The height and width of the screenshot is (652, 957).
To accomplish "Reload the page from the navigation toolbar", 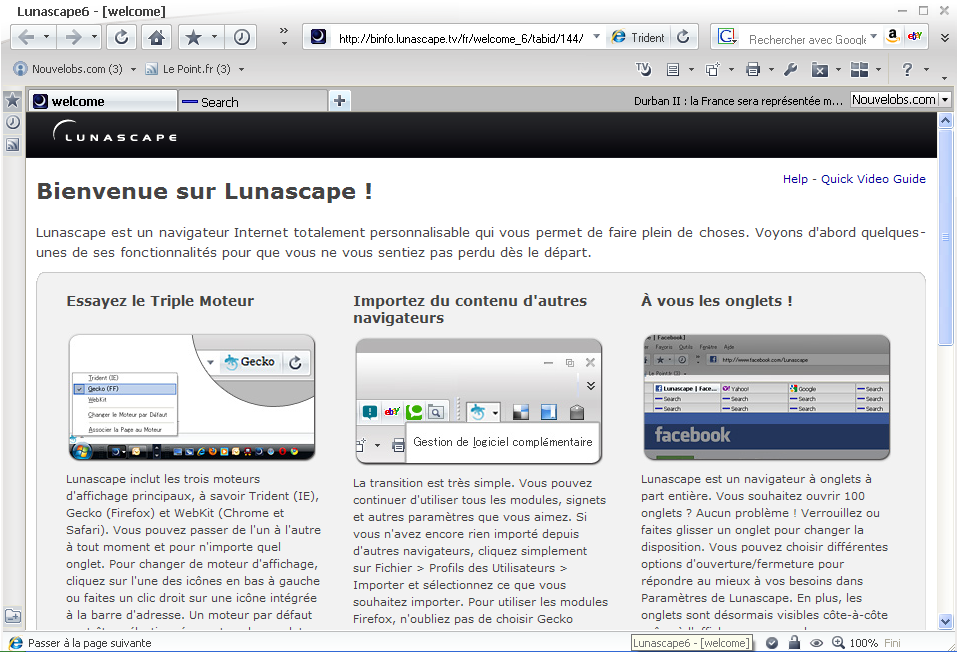I will (121, 38).
